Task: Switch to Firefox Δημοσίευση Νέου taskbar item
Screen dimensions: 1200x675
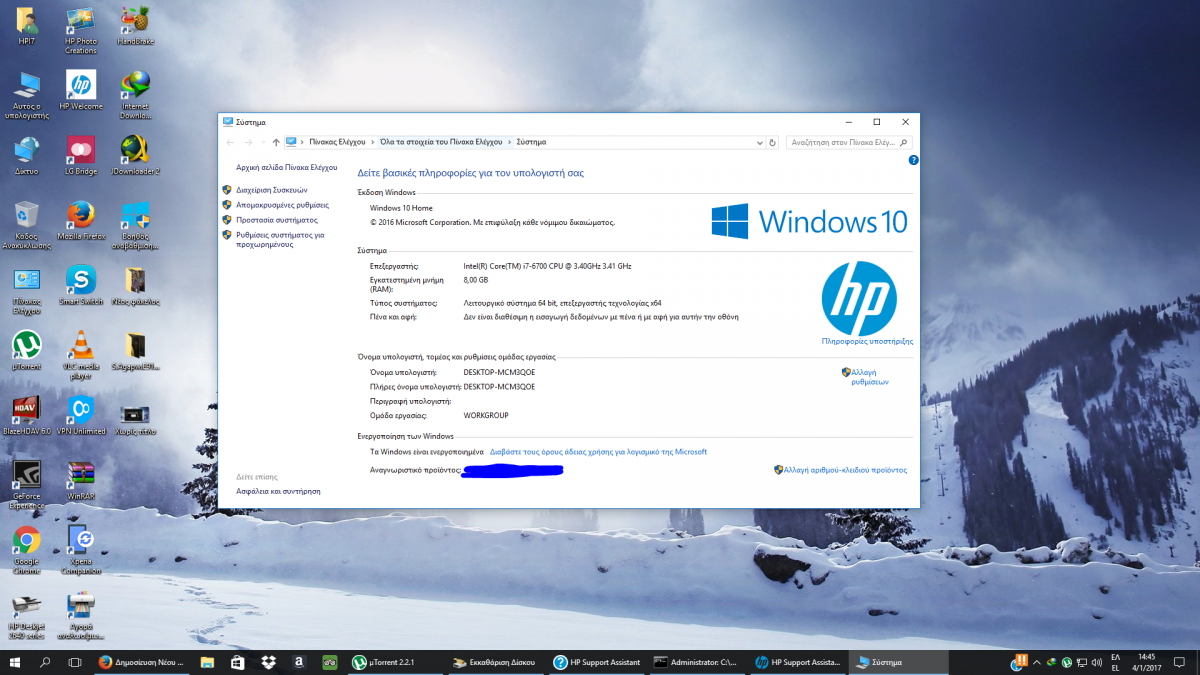Action: 142,662
